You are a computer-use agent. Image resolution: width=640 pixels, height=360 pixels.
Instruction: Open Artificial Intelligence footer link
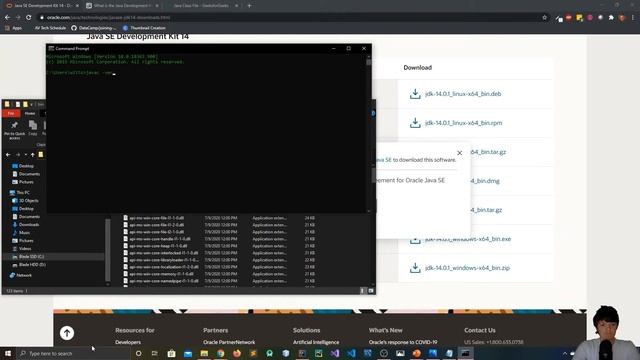316,342
